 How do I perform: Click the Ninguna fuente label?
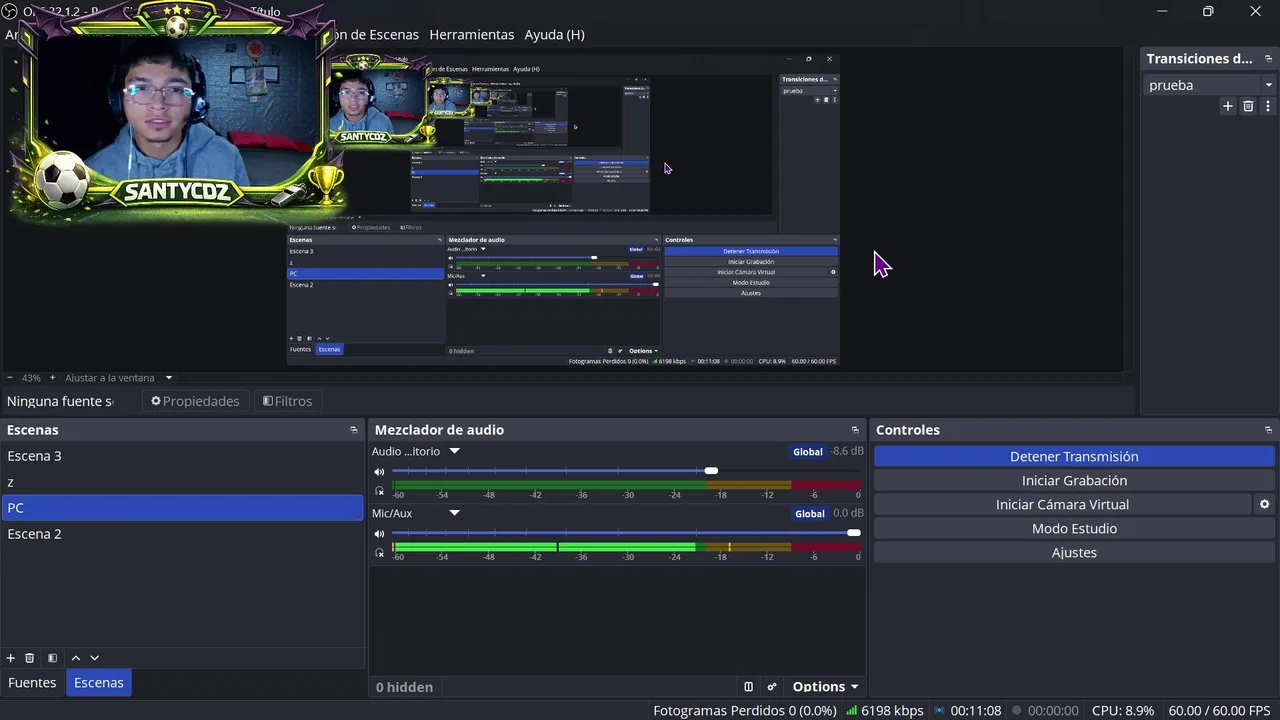coord(60,401)
